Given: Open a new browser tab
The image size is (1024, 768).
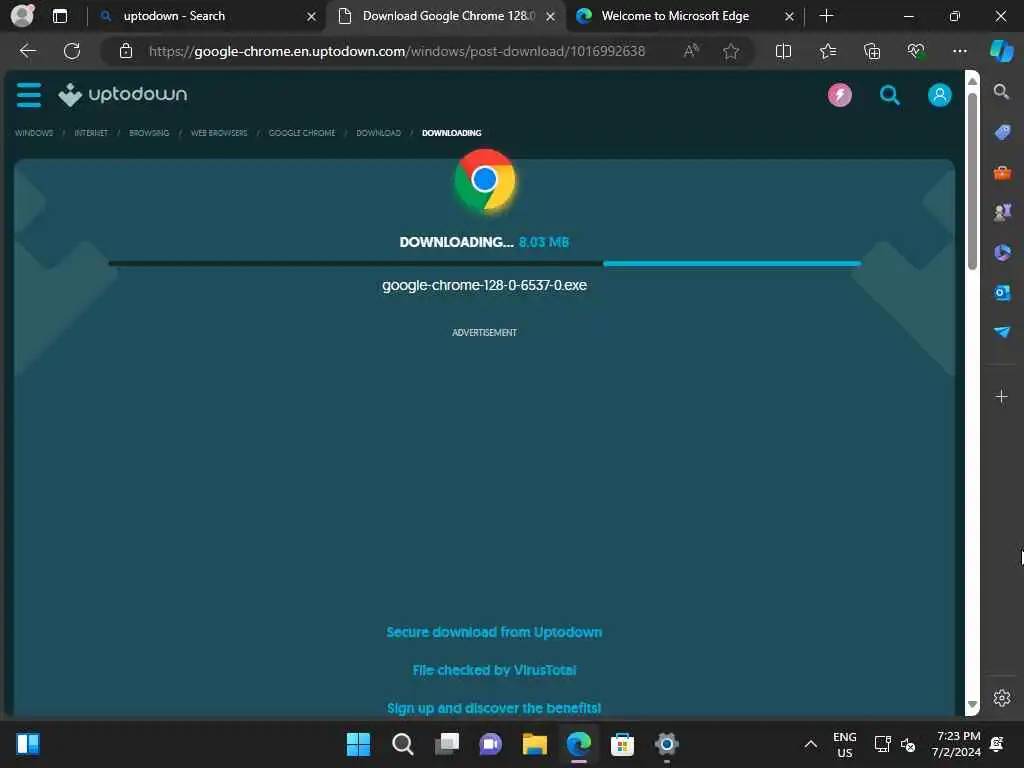Looking at the screenshot, I should (826, 16).
